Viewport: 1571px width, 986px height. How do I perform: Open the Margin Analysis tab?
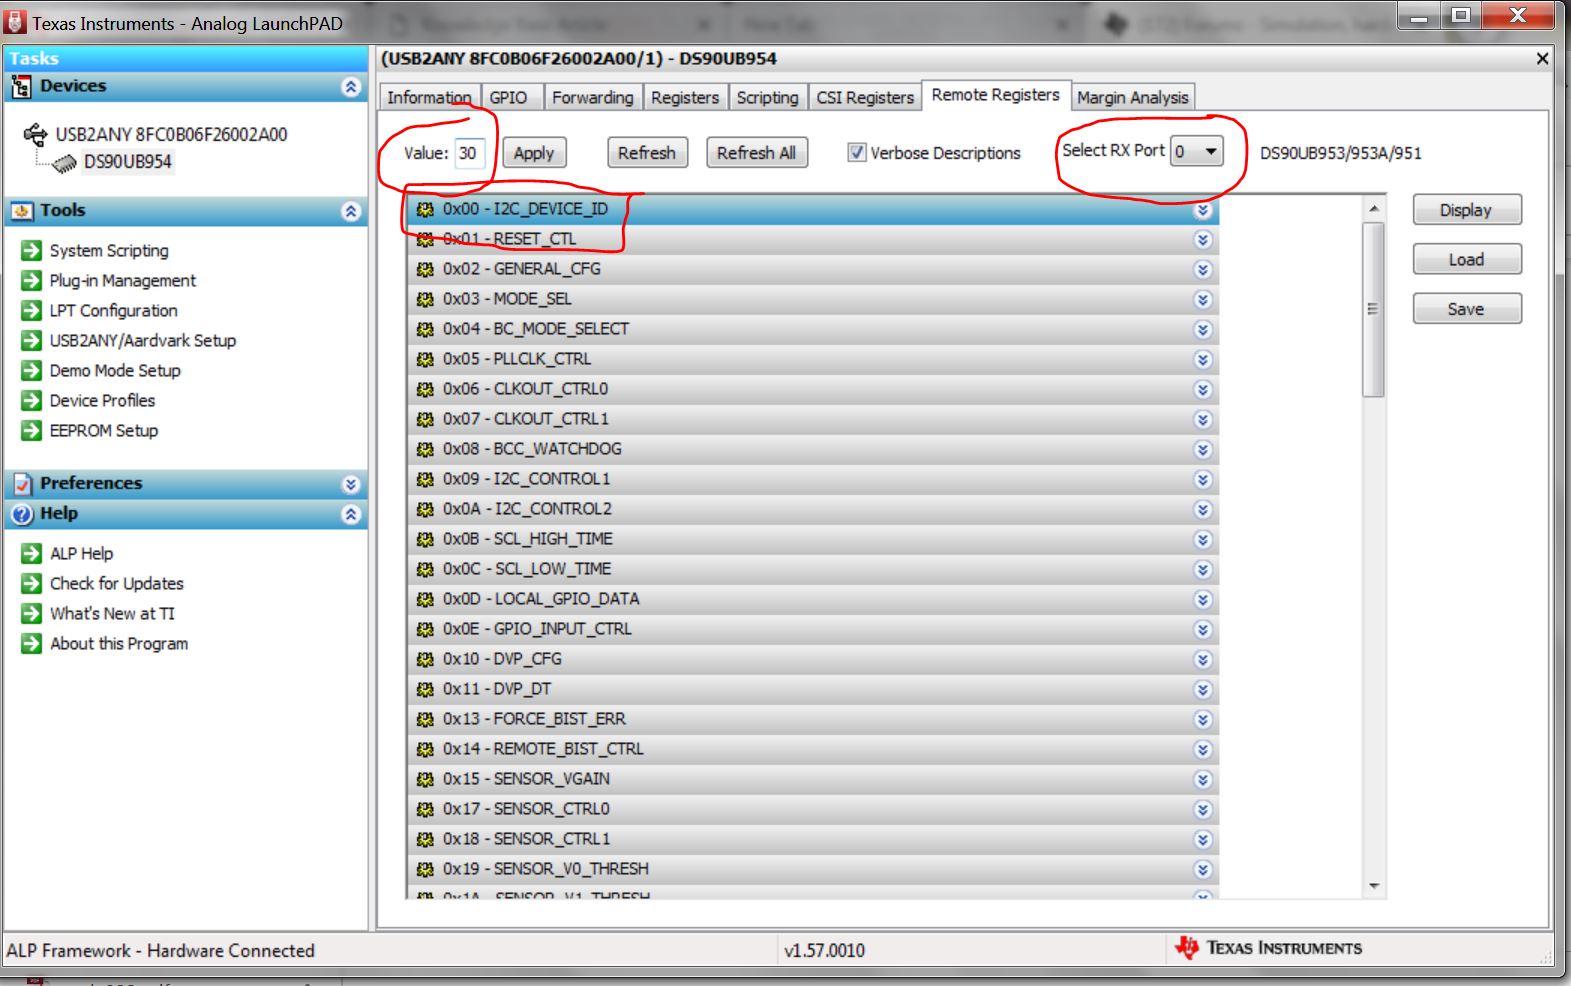(x=1133, y=97)
